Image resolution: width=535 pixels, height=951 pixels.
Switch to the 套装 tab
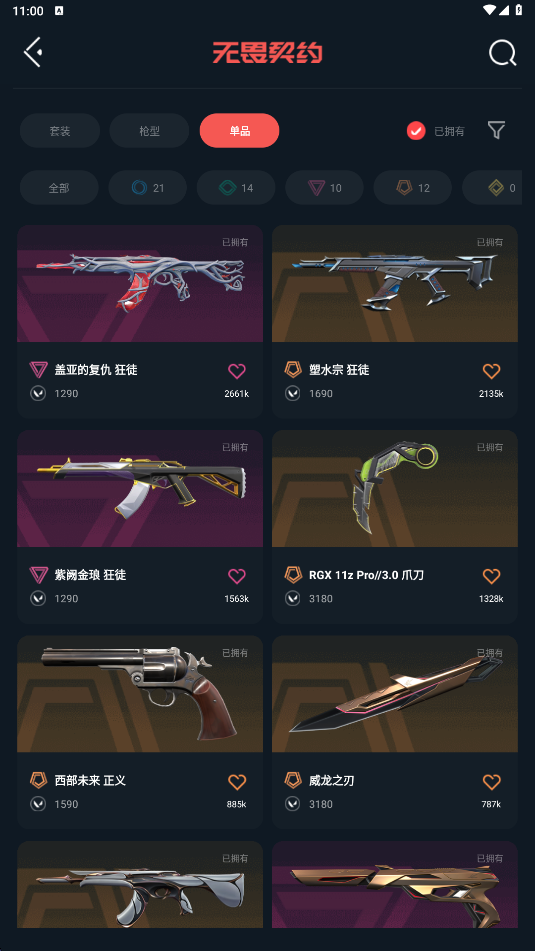coord(60,130)
